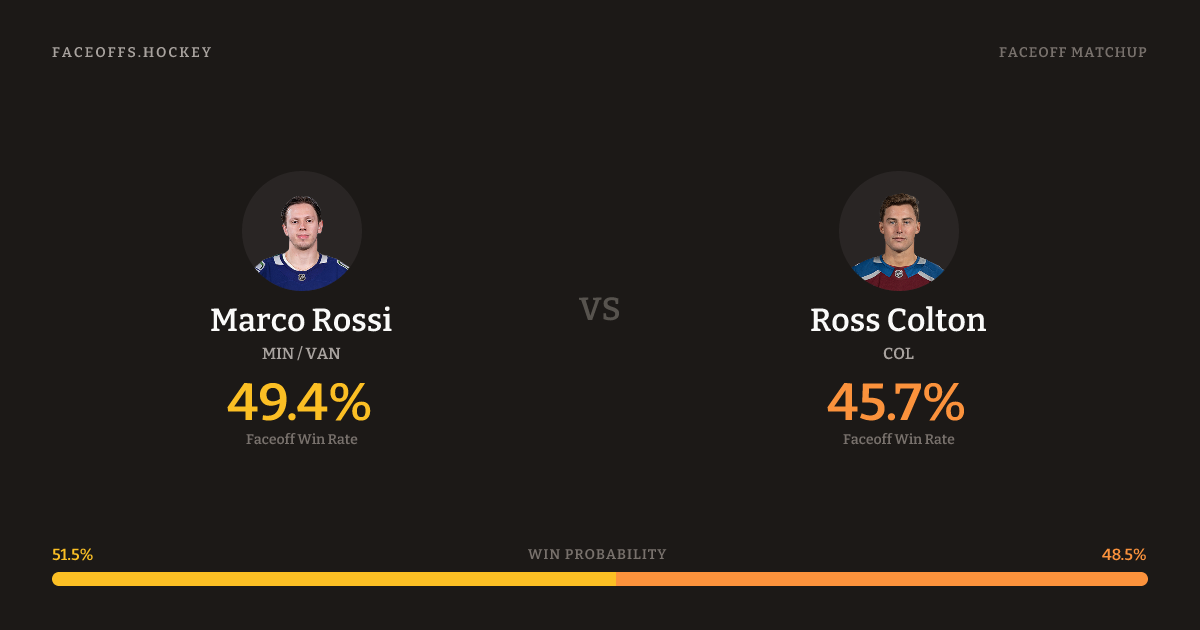This screenshot has width=1200, height=630.
Task: Click the COL team label
Action: (898, 354)
